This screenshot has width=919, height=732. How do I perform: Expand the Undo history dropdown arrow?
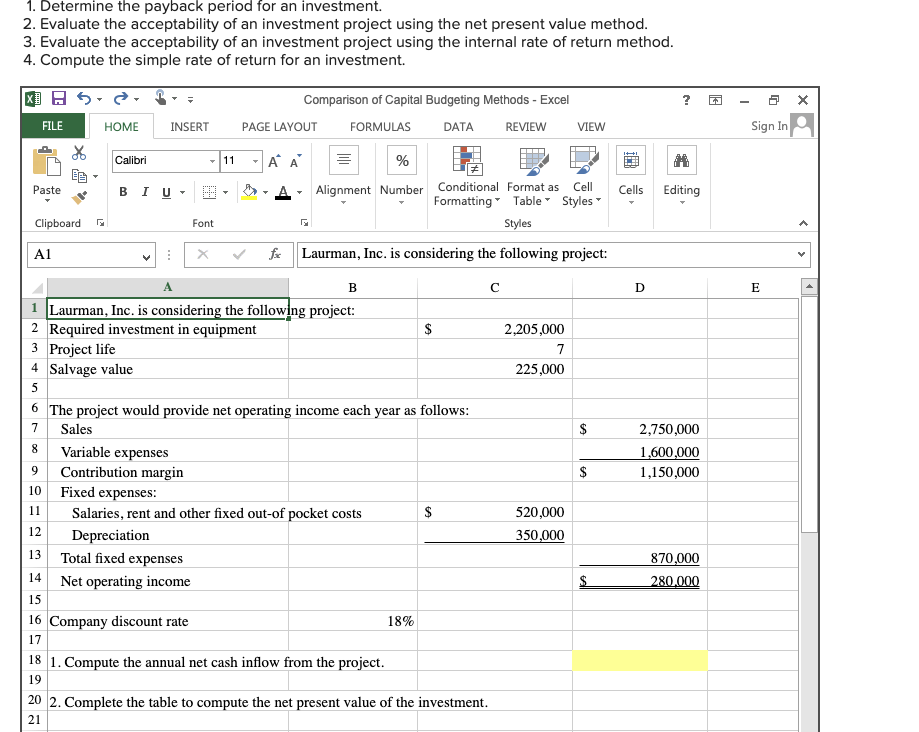click(100, 99)
